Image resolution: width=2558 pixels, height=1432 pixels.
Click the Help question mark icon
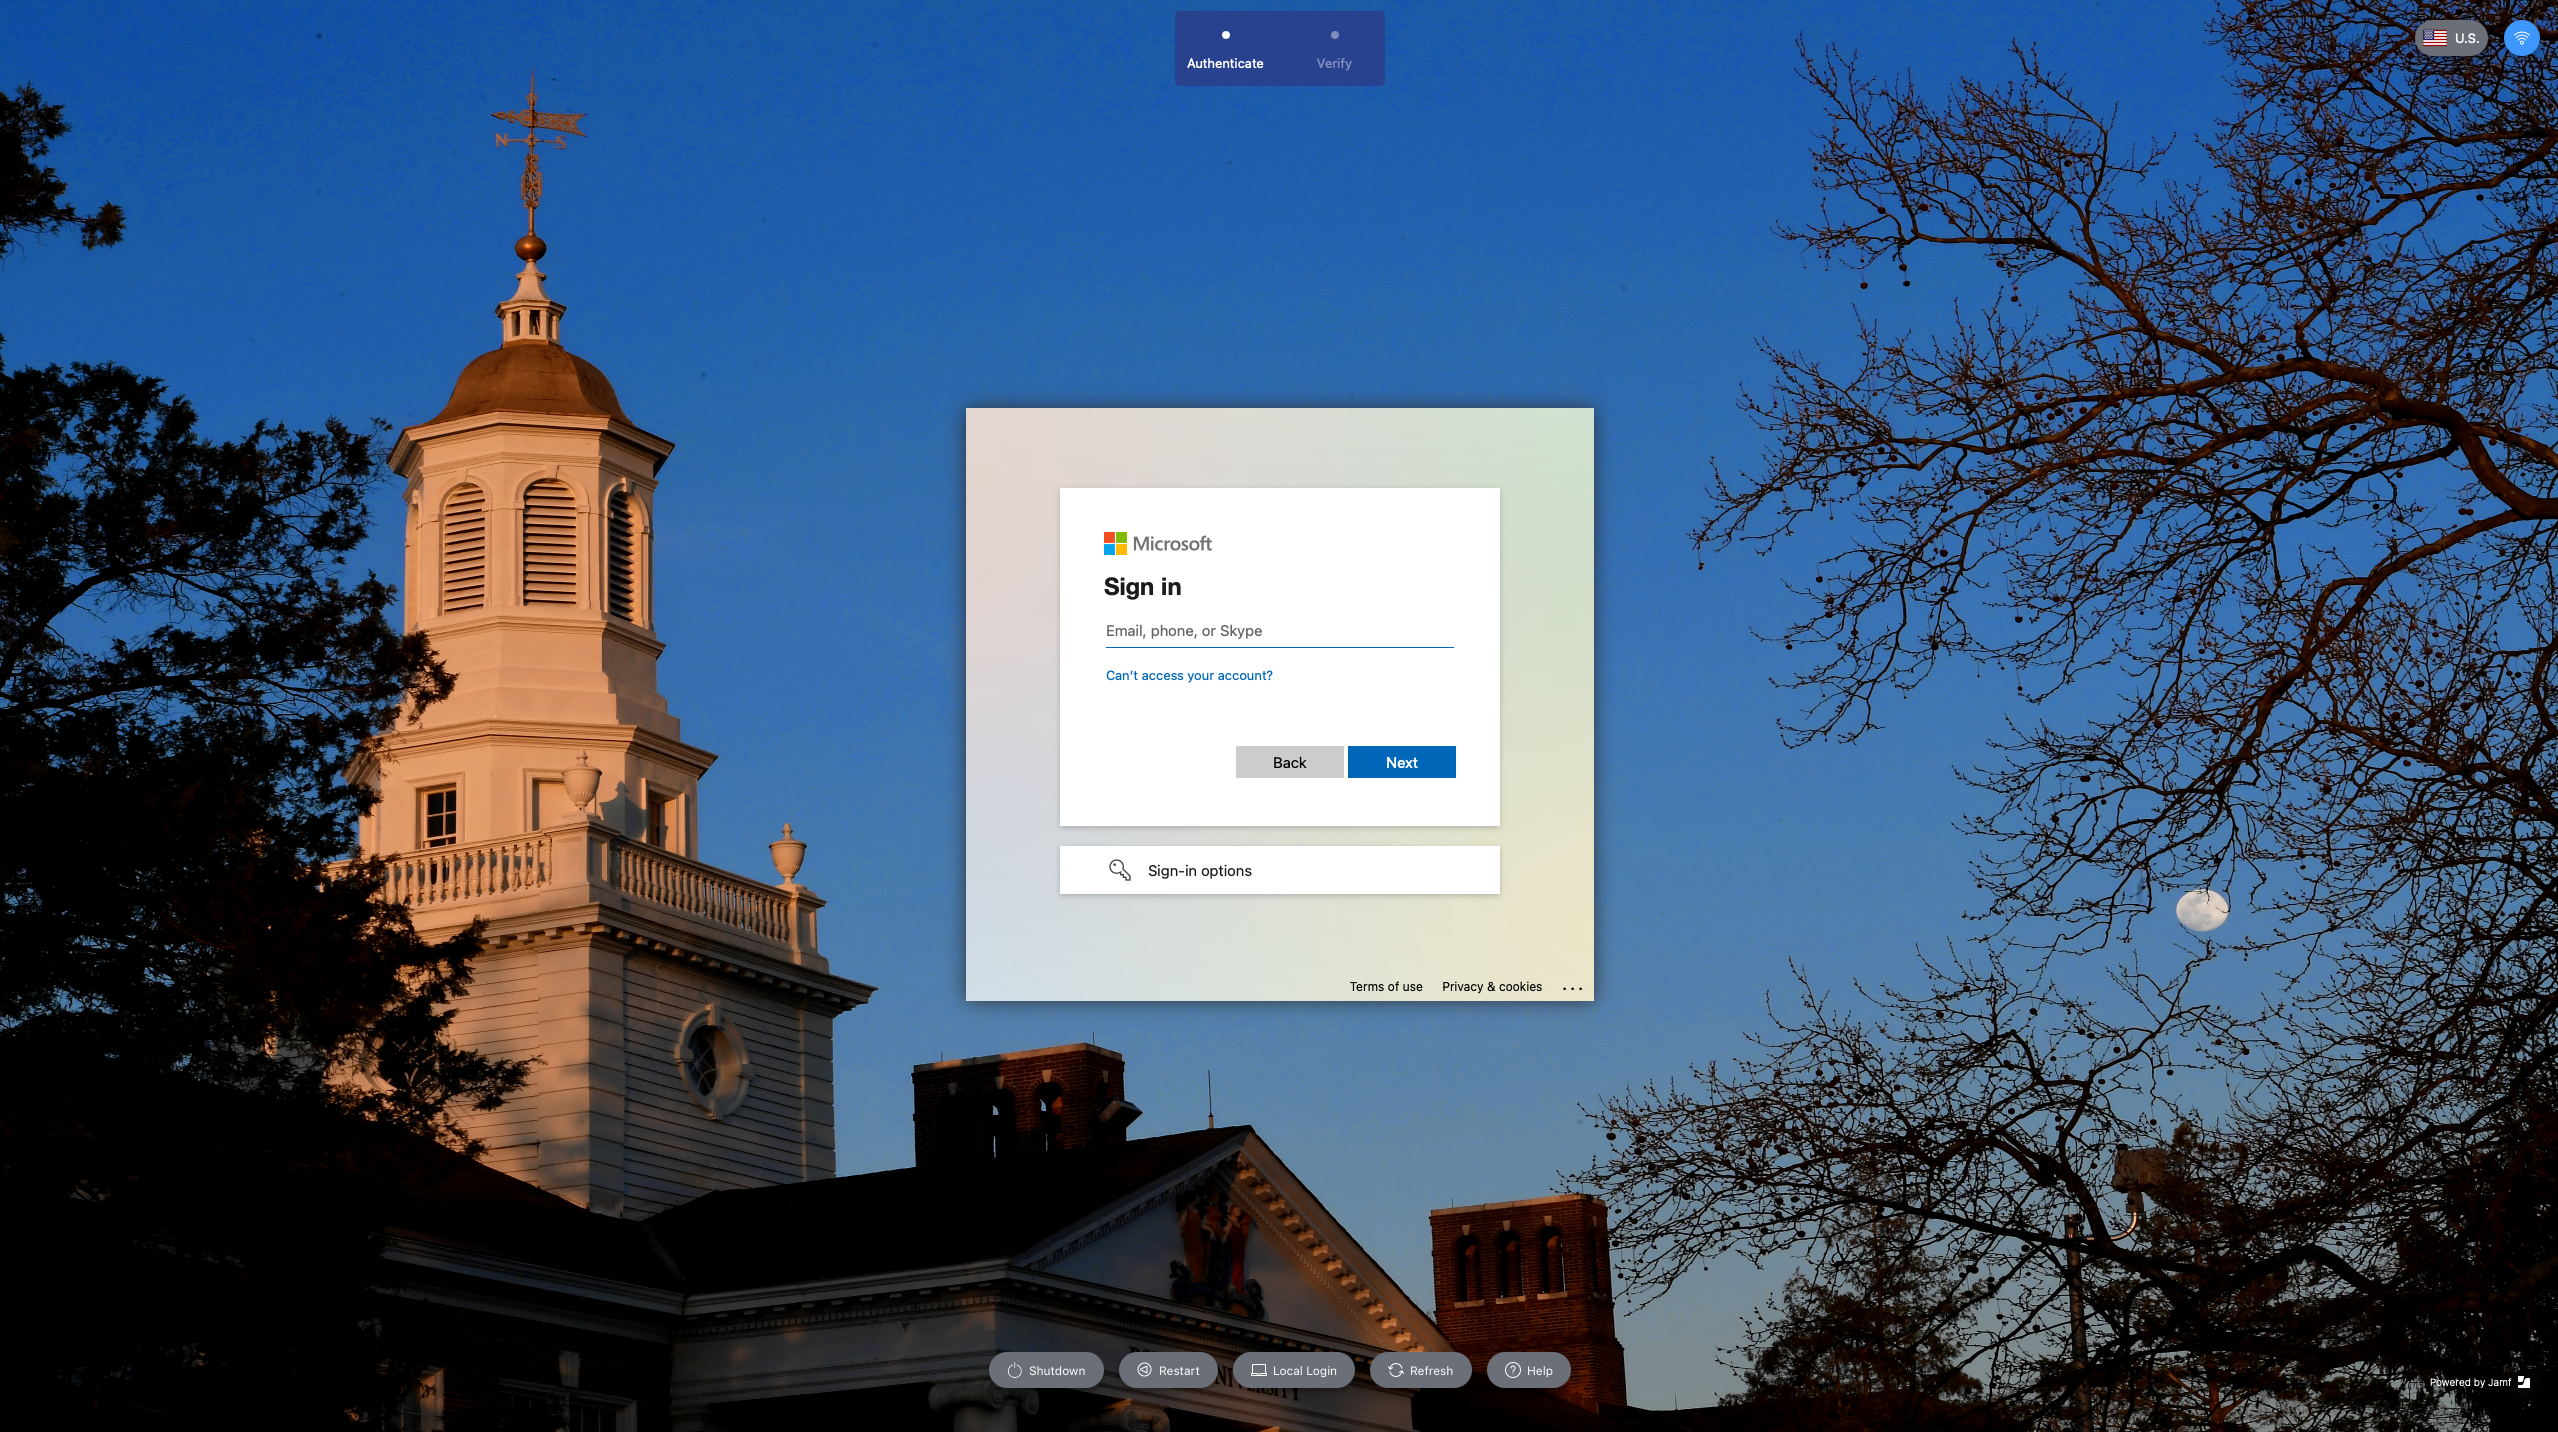click(1512, 1370)
